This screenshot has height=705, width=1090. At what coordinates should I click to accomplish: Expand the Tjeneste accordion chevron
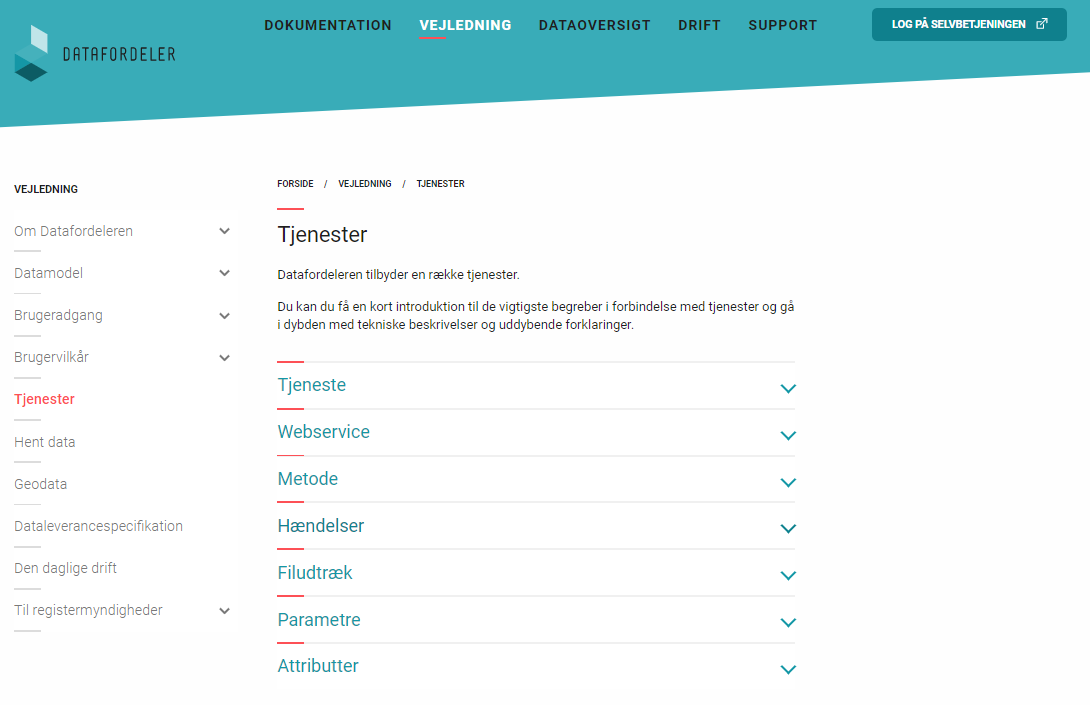point(788,388)
